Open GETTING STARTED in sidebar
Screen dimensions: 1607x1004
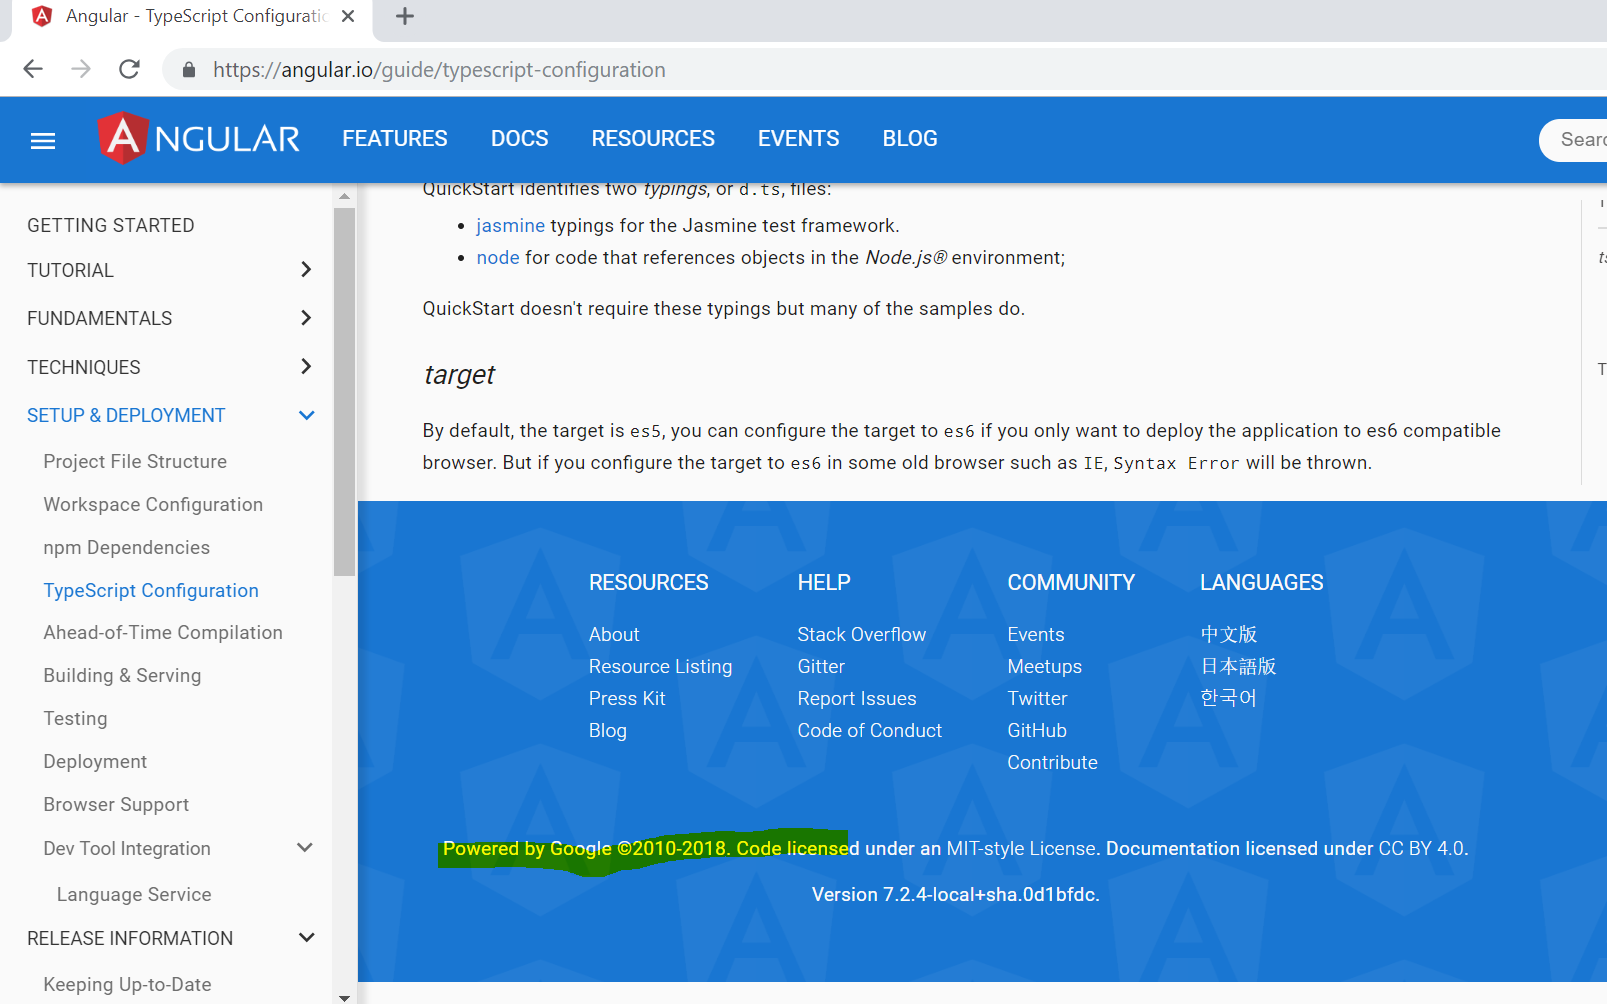coord(111,226)
